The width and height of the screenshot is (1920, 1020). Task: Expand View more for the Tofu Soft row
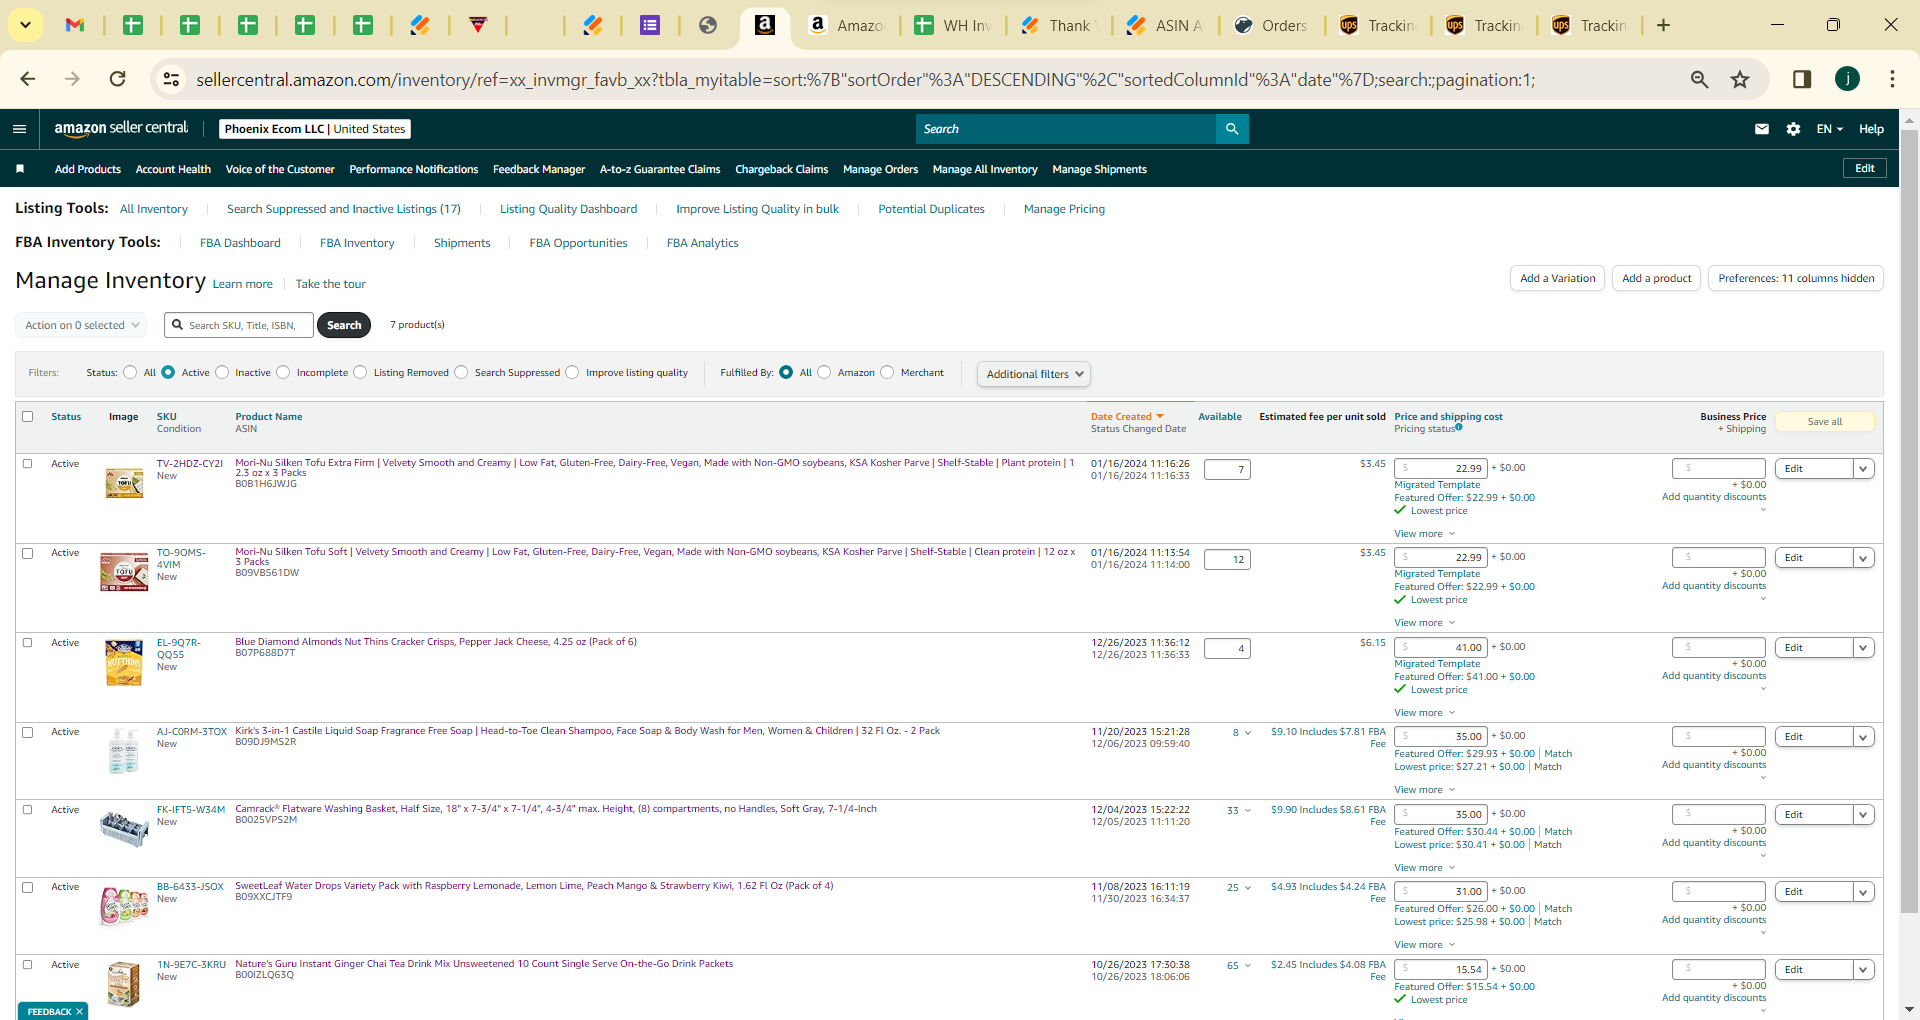pyautogui.click(x=1424, y=623)
